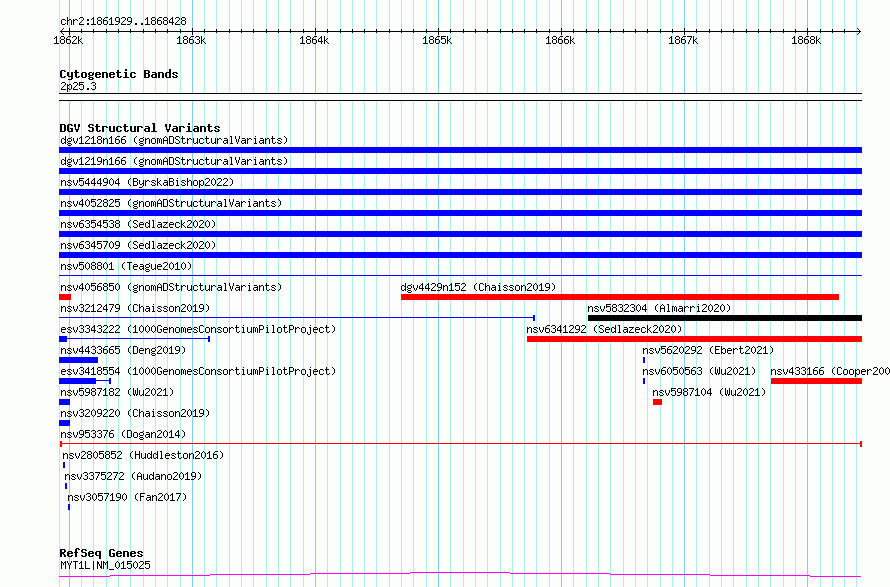Open nsv4433665 (Deng2019) label
Screen dimensions: 890x587
tap(123, 350)
